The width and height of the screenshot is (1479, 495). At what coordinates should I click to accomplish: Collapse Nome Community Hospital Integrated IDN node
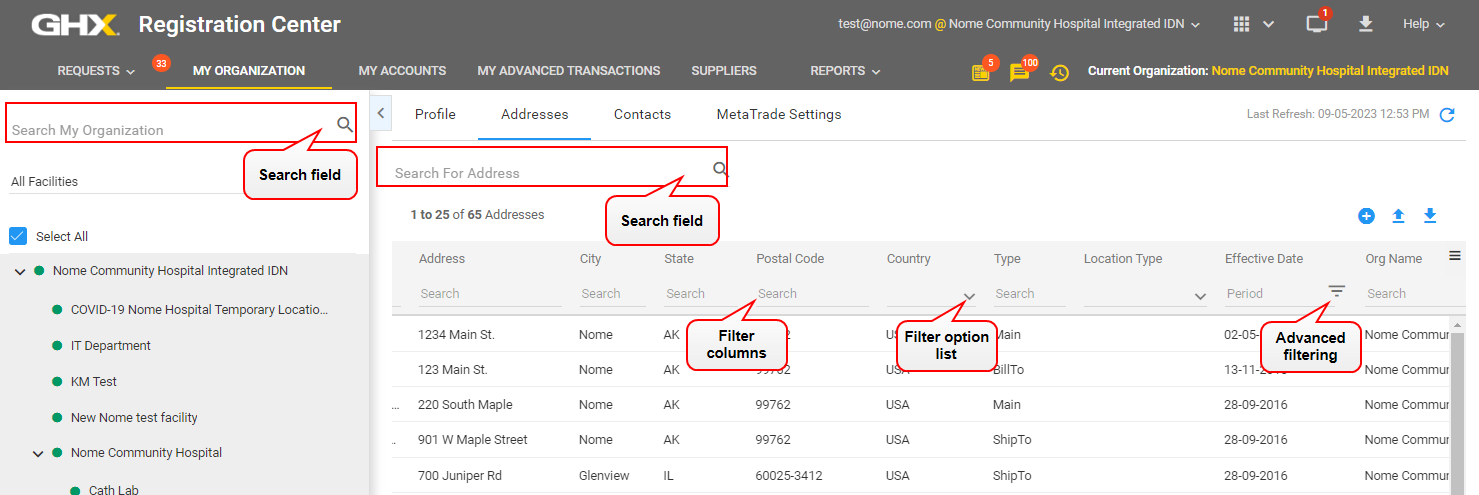pyautogui.click(x=20, y=271)
